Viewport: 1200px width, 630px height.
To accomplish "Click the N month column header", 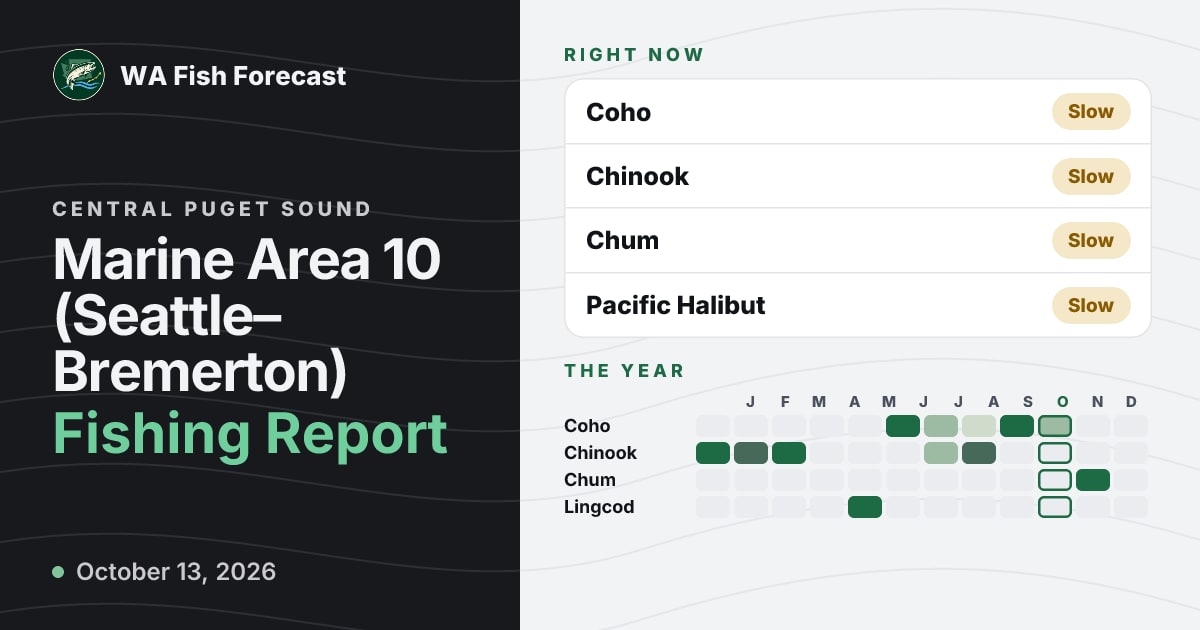I will [x=1097, y=402].
